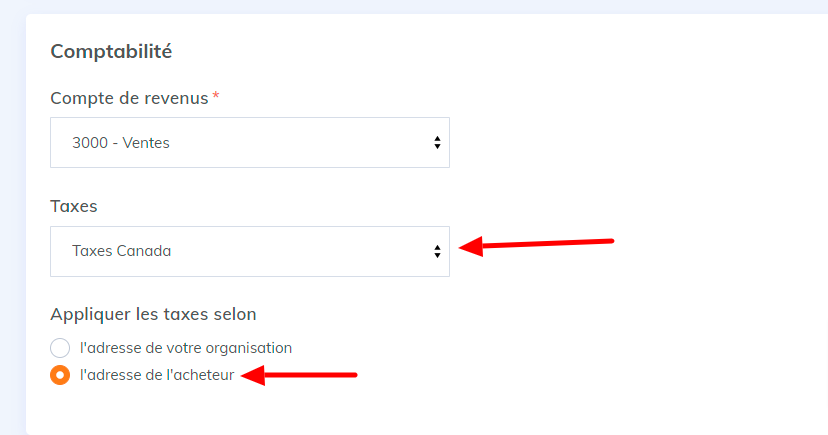Viewport: 828px width, 435px height.
Task: Click the "l'adresse de votre organisation" label text
Action: tap(185, 348)
